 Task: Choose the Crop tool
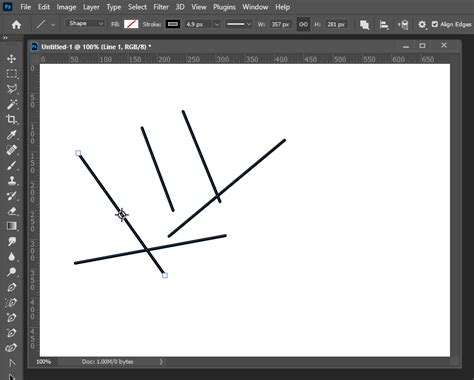(12, 119)
